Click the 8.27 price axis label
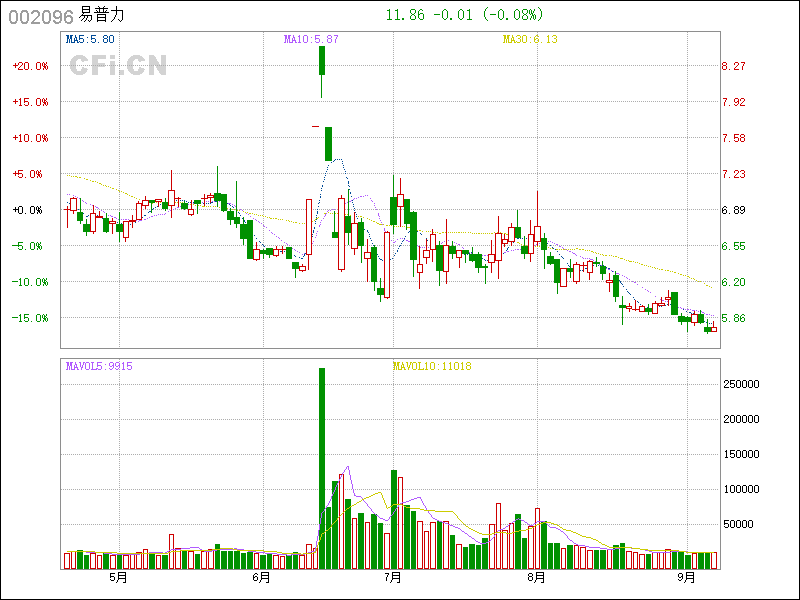 733,66
